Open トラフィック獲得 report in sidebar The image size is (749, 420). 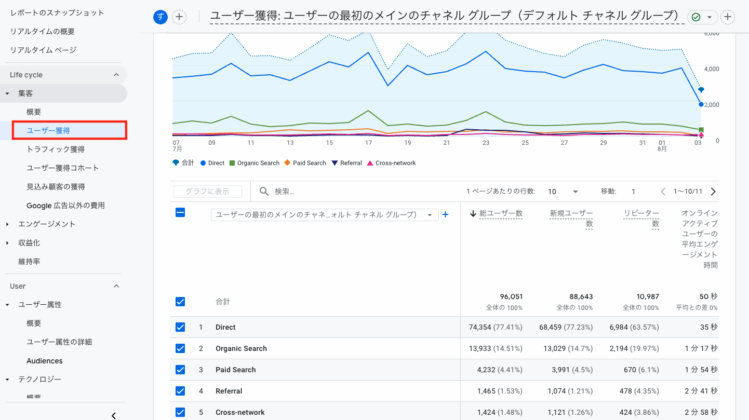click(55, 149)
